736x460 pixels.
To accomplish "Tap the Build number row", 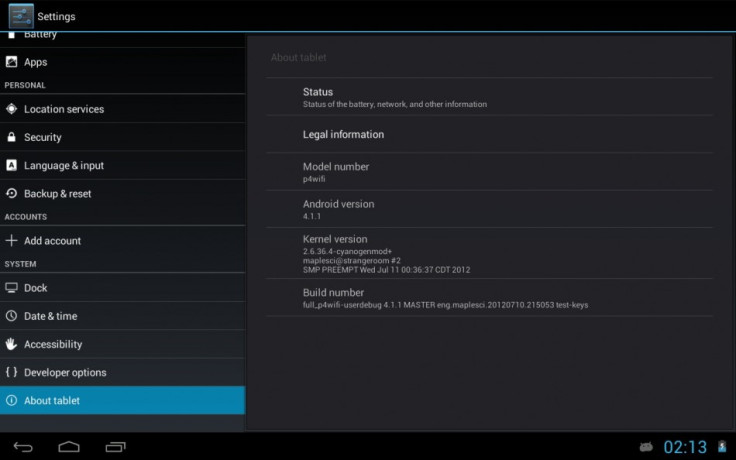I will (x=489, y=298).
